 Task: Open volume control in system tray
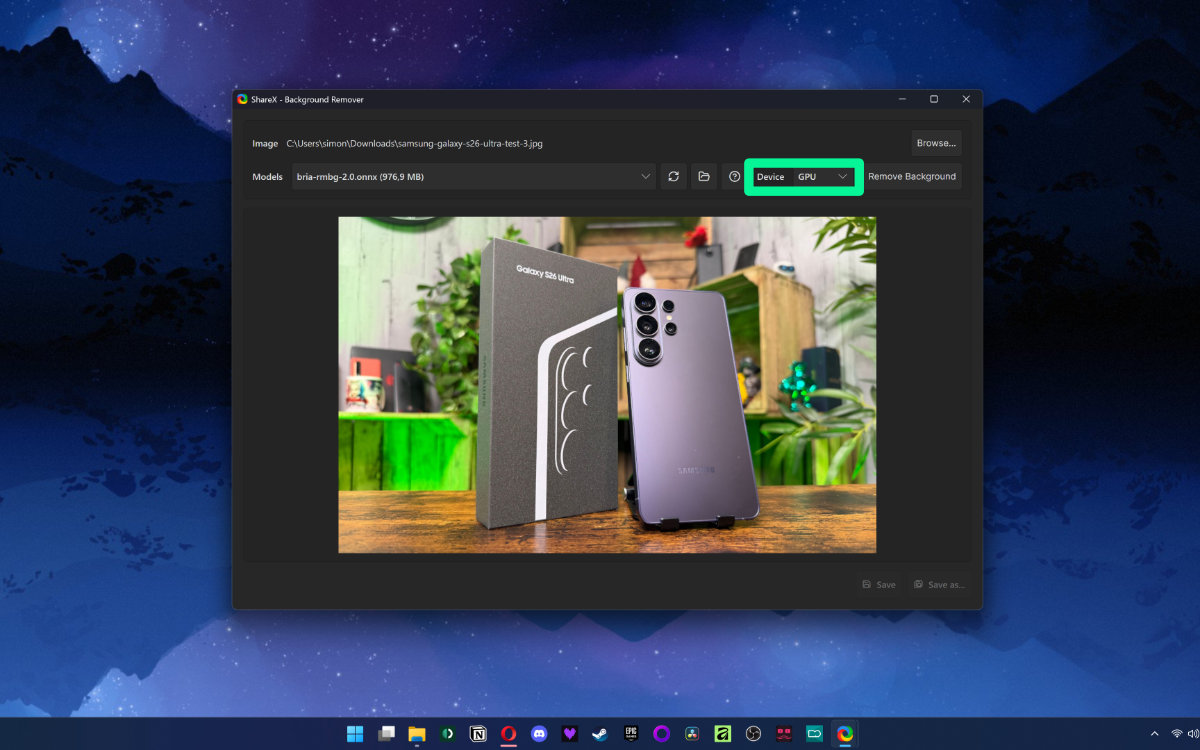tap(1193, 734)
